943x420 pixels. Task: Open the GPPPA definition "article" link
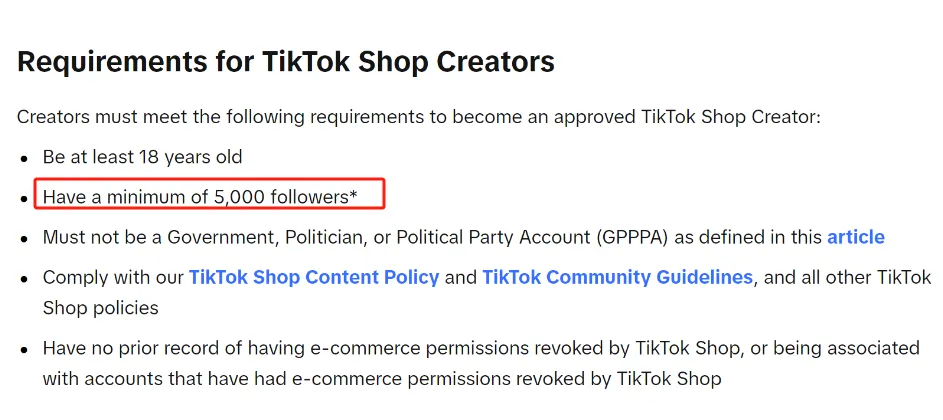coord(856,237)
